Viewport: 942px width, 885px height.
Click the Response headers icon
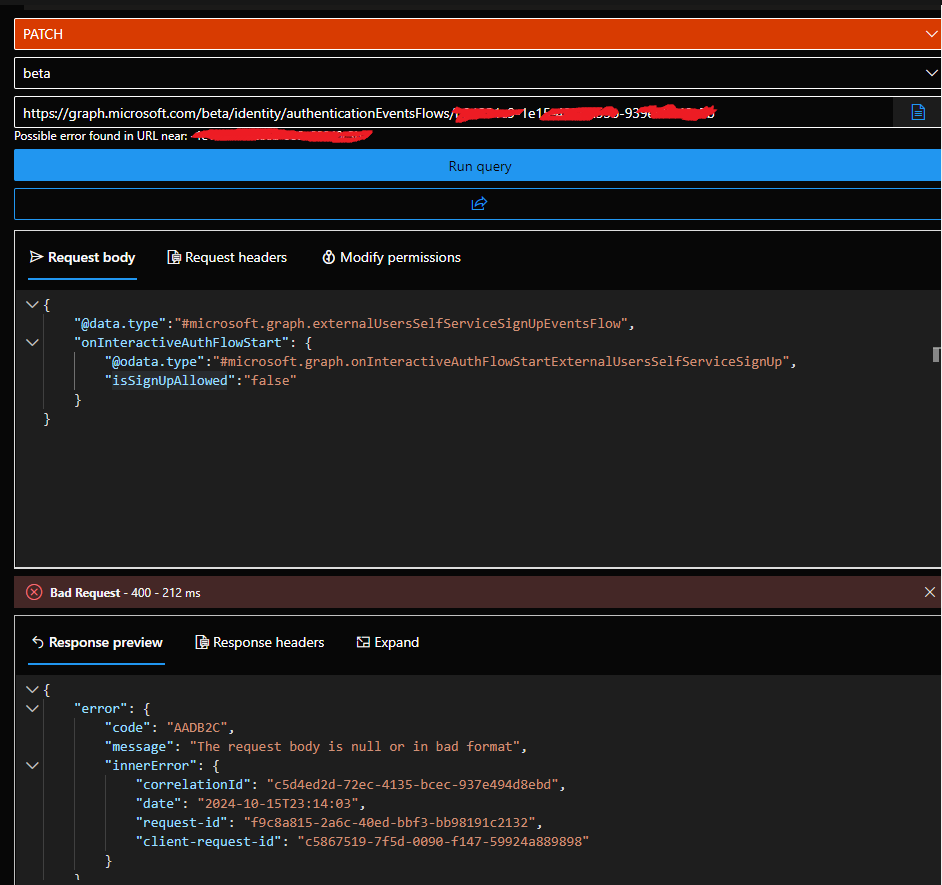(x=203, y=642)
